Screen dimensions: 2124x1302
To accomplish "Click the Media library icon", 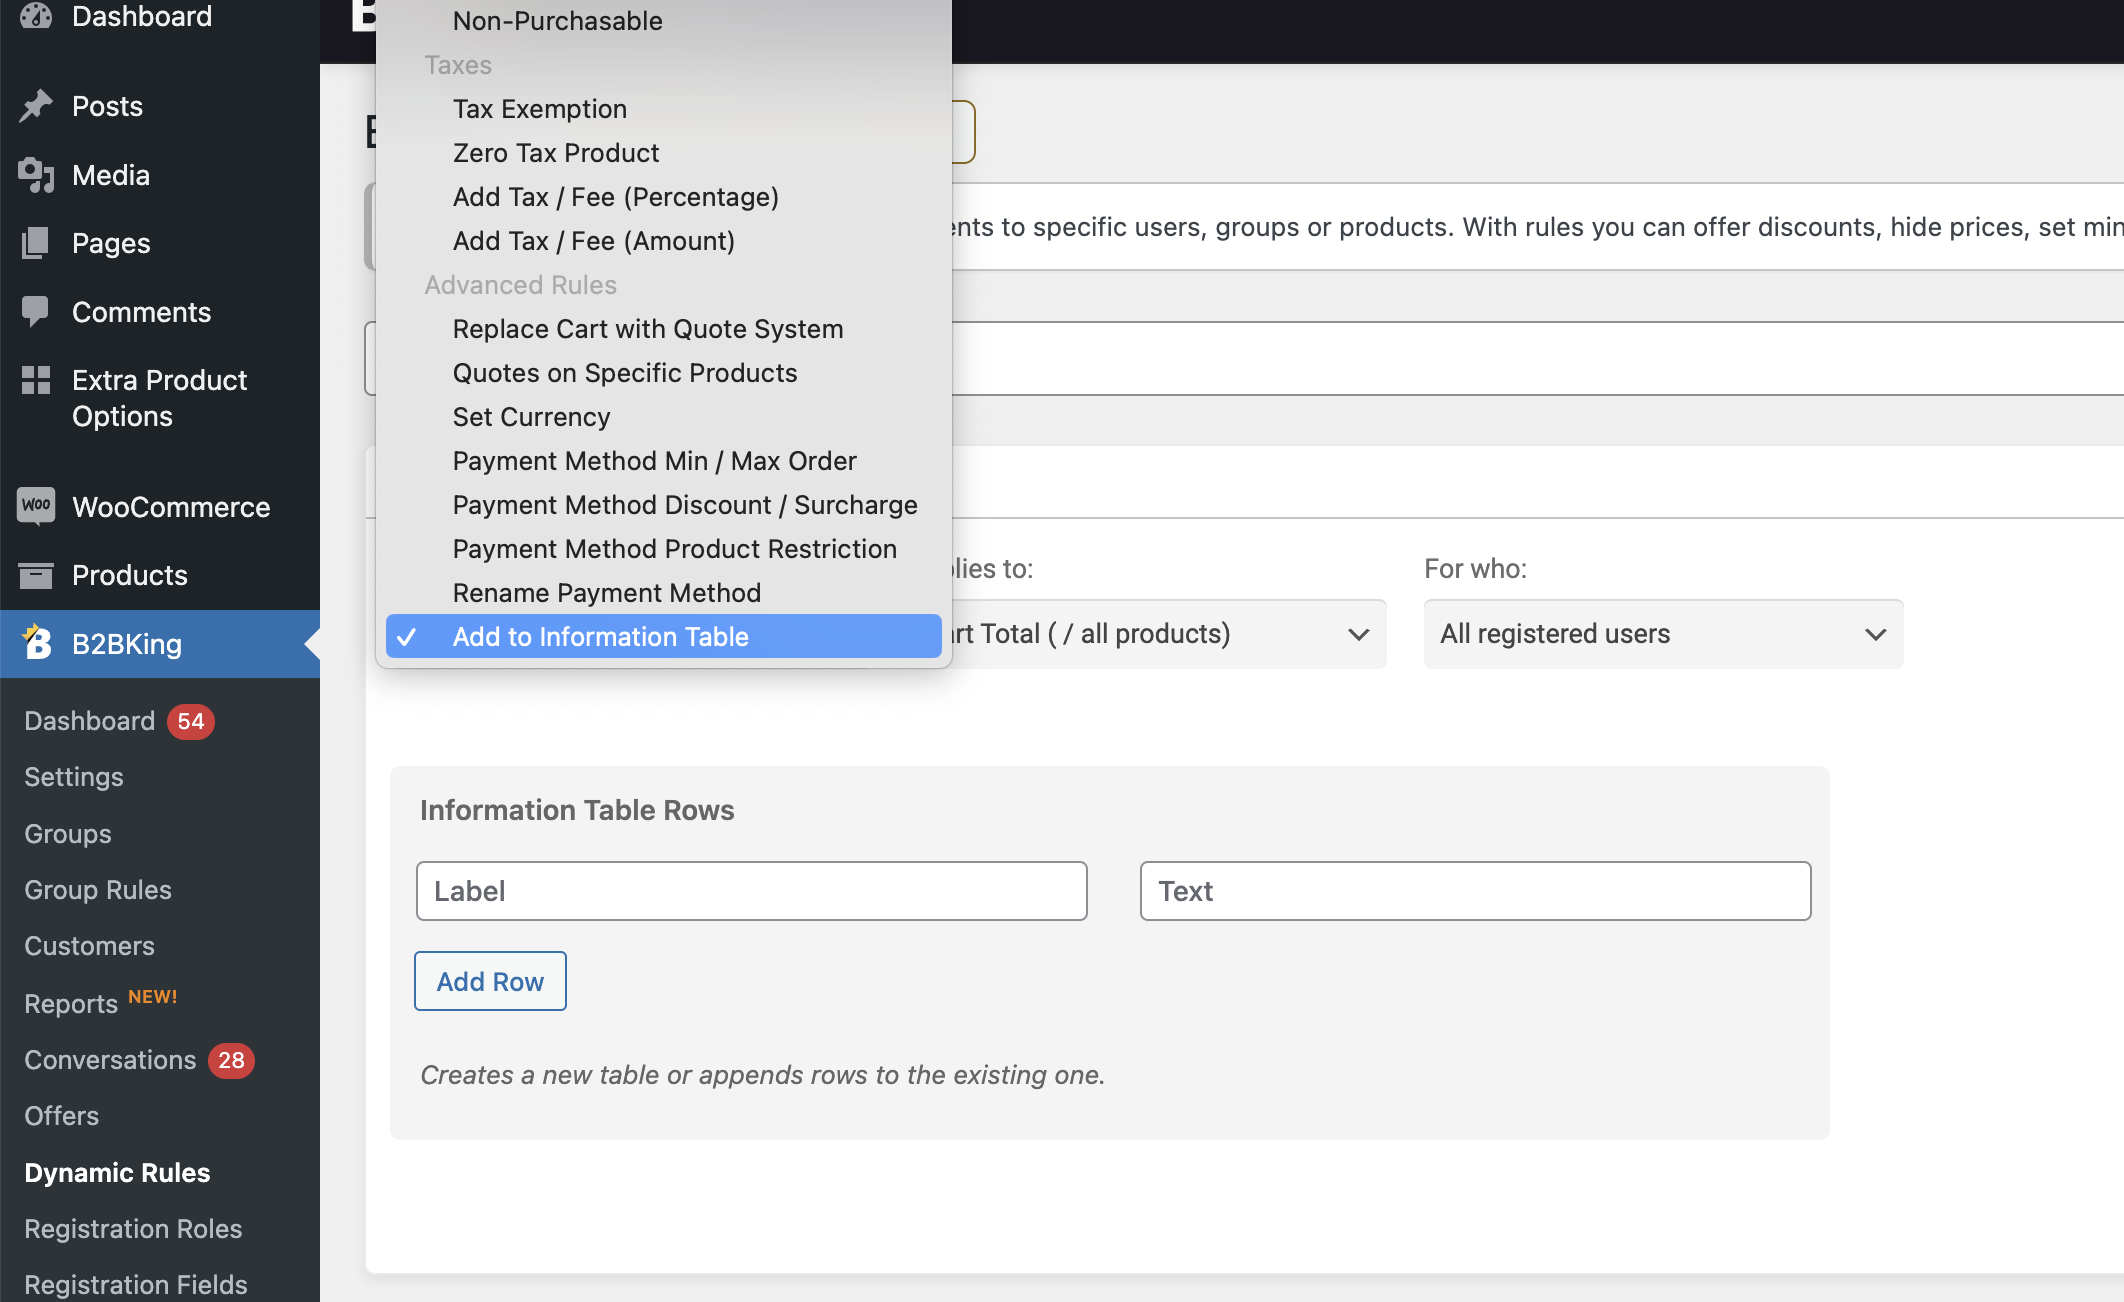I will click(x=36, y=175).
